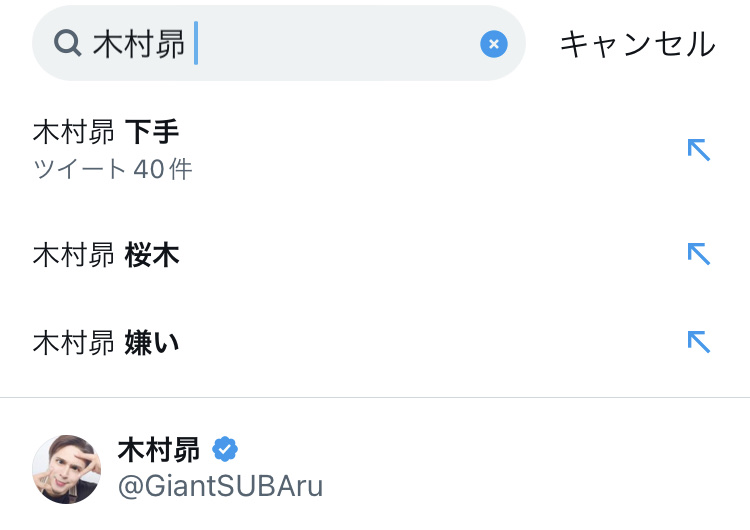Tap the arrow icon beside 木村昴 桜木
The width and height of the screenshot is (750, 530).
[x=698, y=254]
